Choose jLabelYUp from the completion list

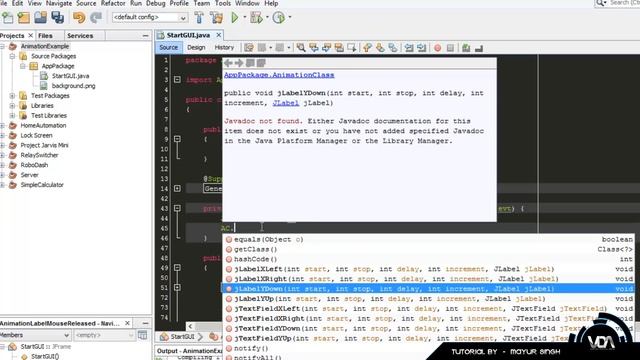428,299
